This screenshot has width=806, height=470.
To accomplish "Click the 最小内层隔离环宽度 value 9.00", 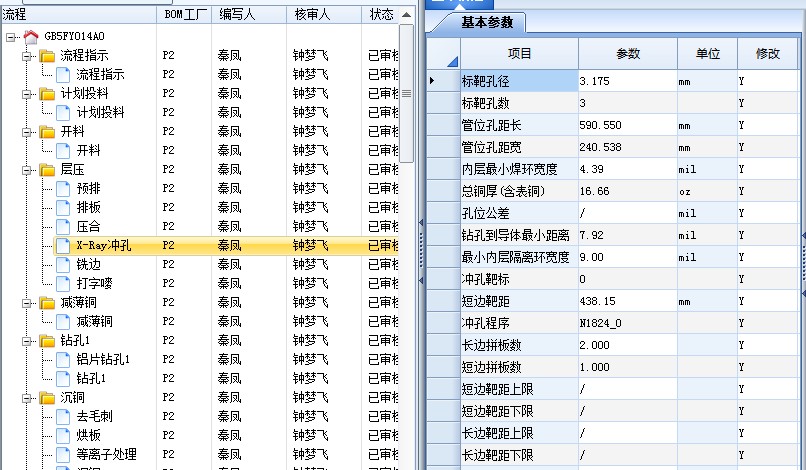I will [628, 257].
